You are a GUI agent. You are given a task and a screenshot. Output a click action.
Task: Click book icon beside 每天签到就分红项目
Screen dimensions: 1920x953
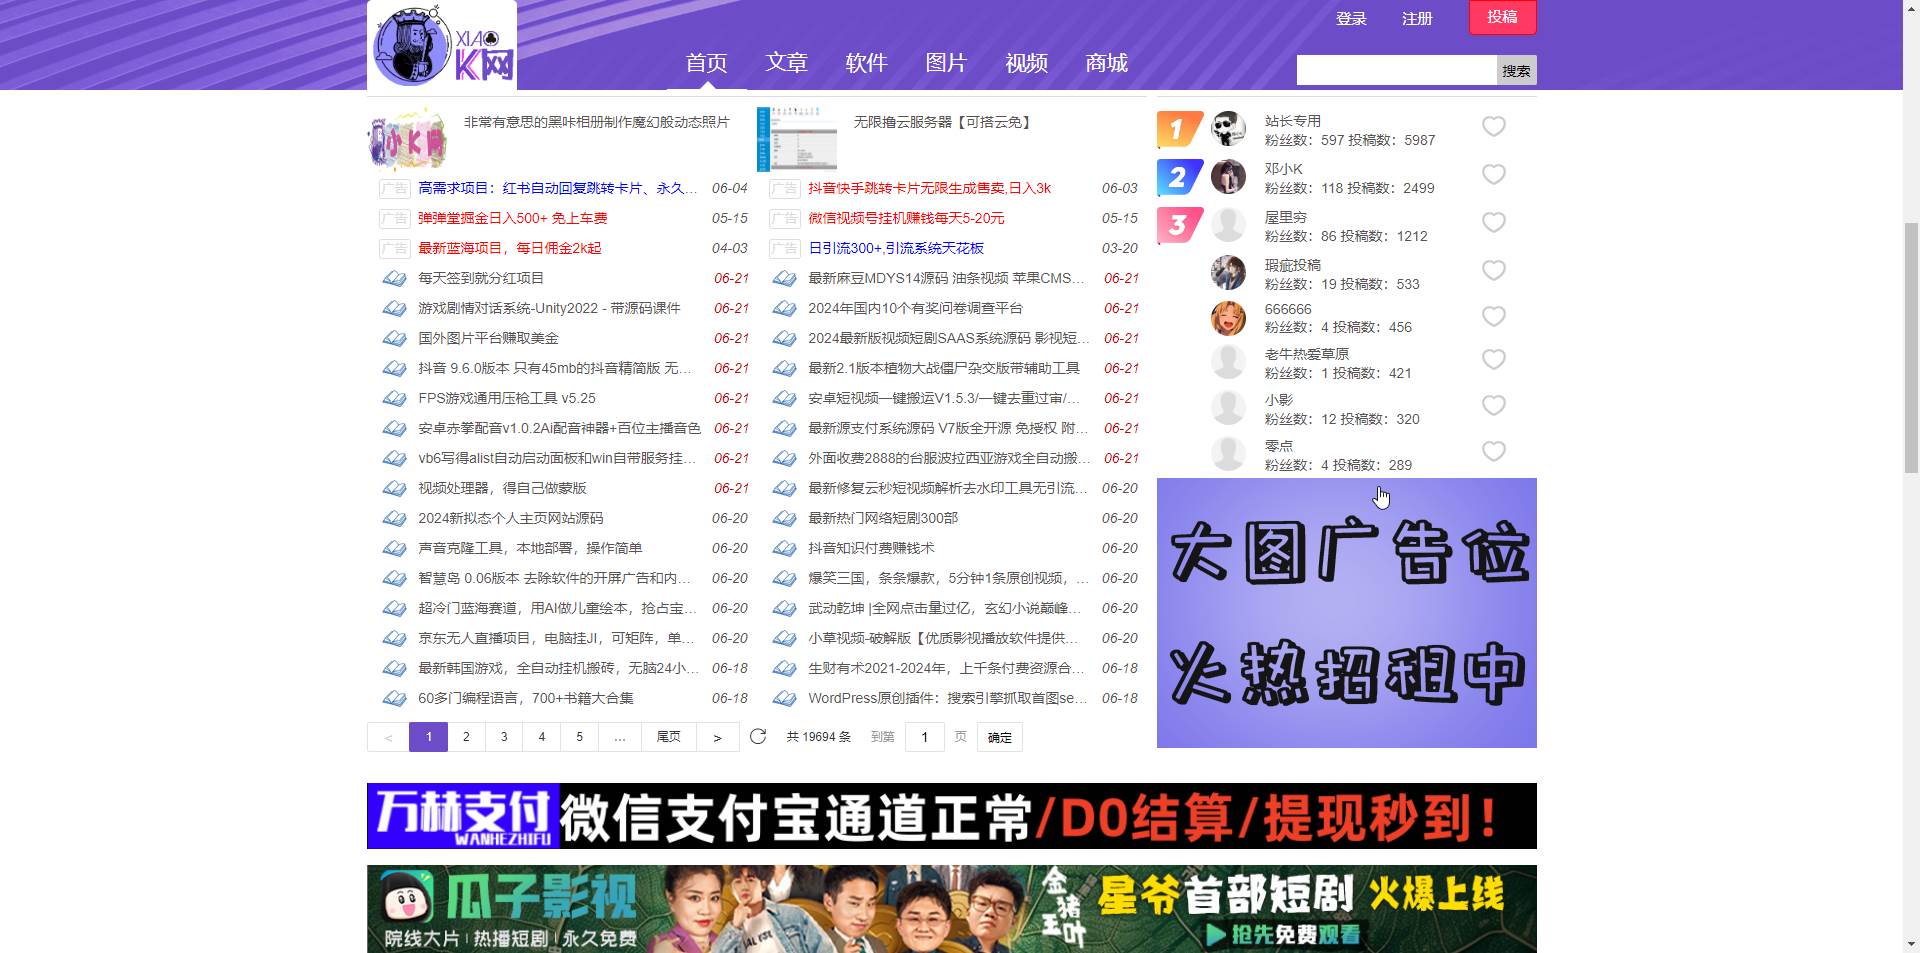(x=394, y=279)
